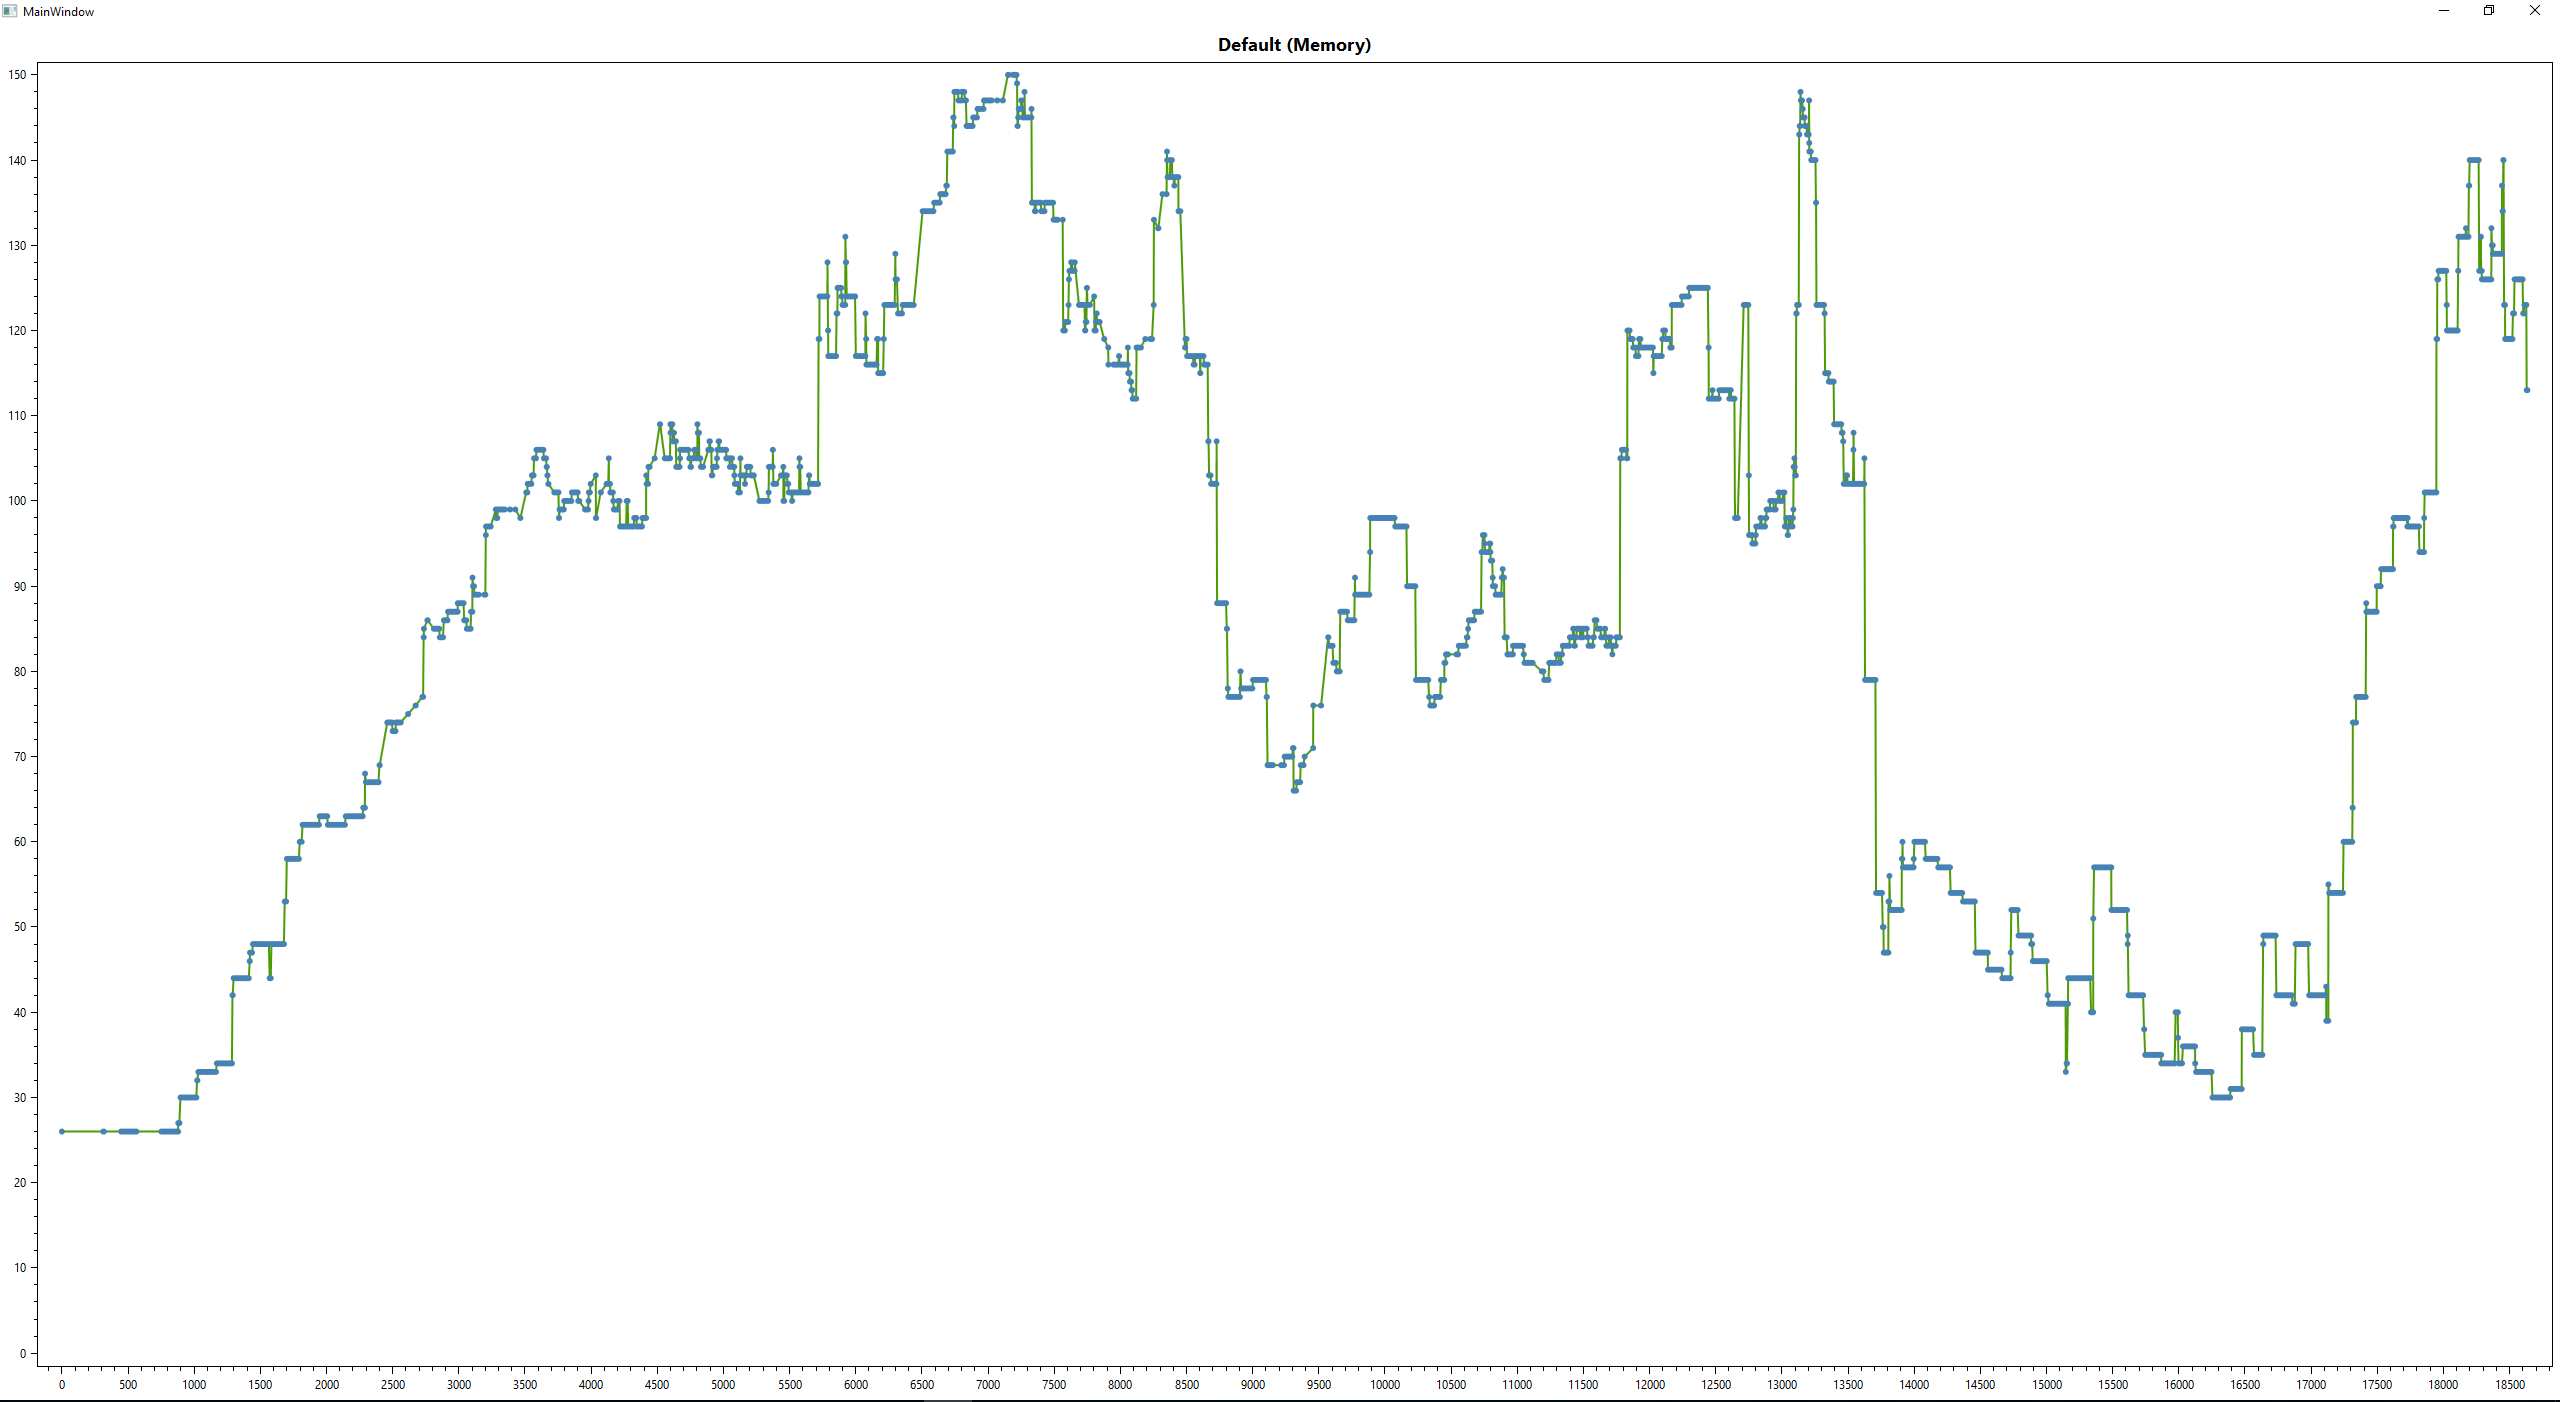Image resolution: width=2560 pixels, height=1402 pixels.
Task: Click the 0 label on the Y axis
Action: [x=22, y=1353]
